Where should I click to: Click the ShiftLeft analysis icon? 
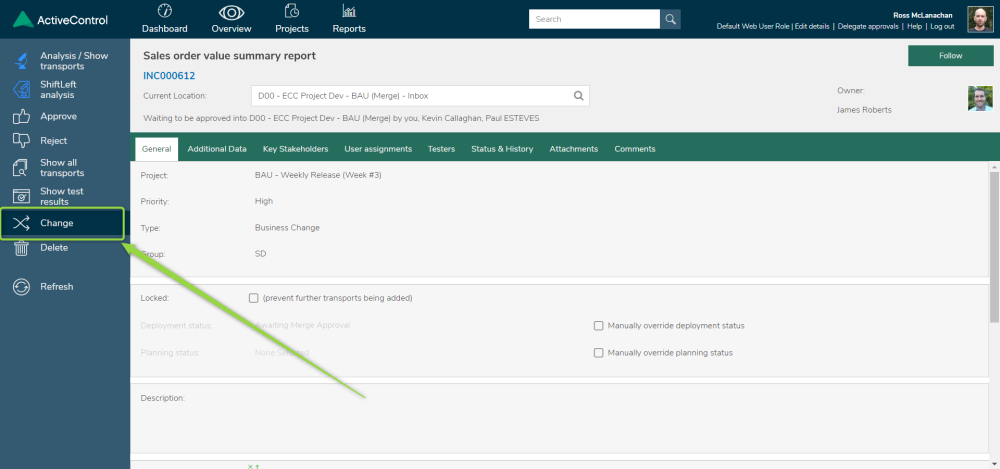point(22,90)
